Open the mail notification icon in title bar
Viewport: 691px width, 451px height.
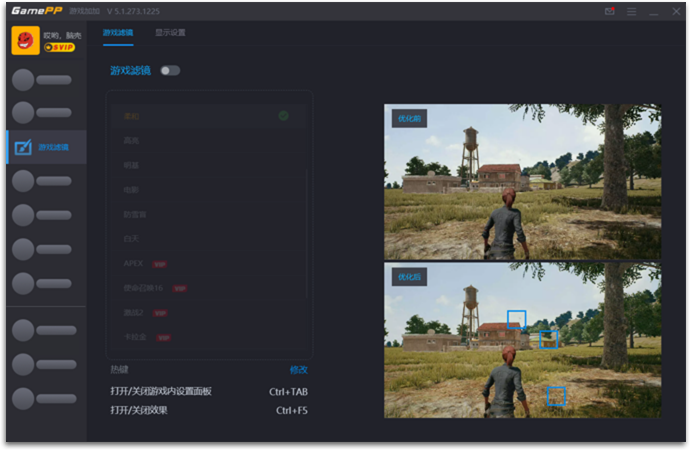coord(609,11)
